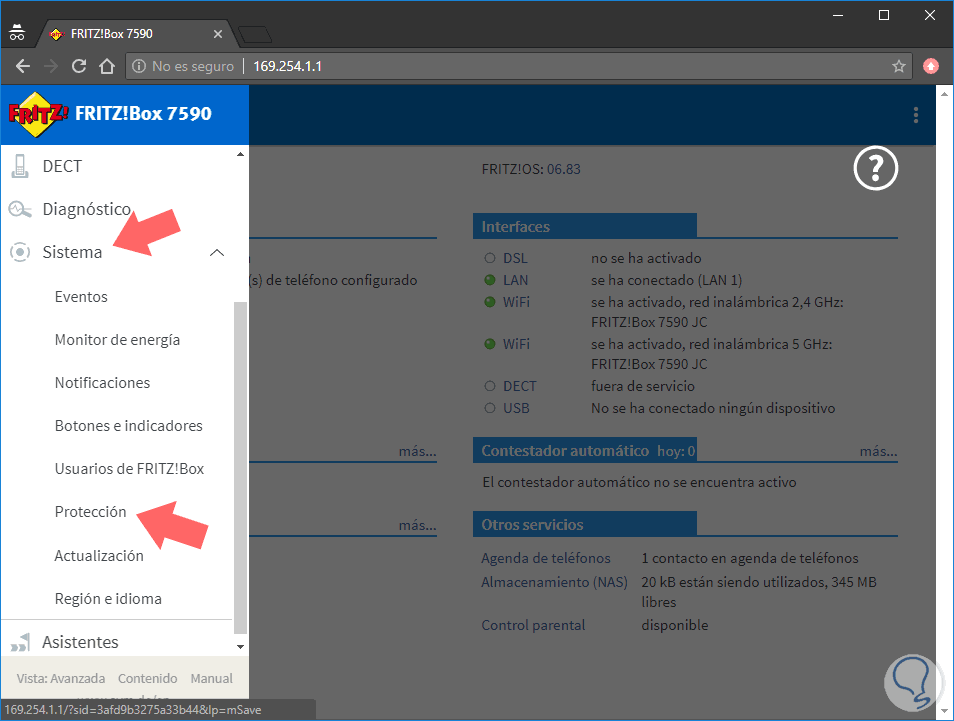
Task: Collapse the Sistema menu with the chevron
Action: 217,253
